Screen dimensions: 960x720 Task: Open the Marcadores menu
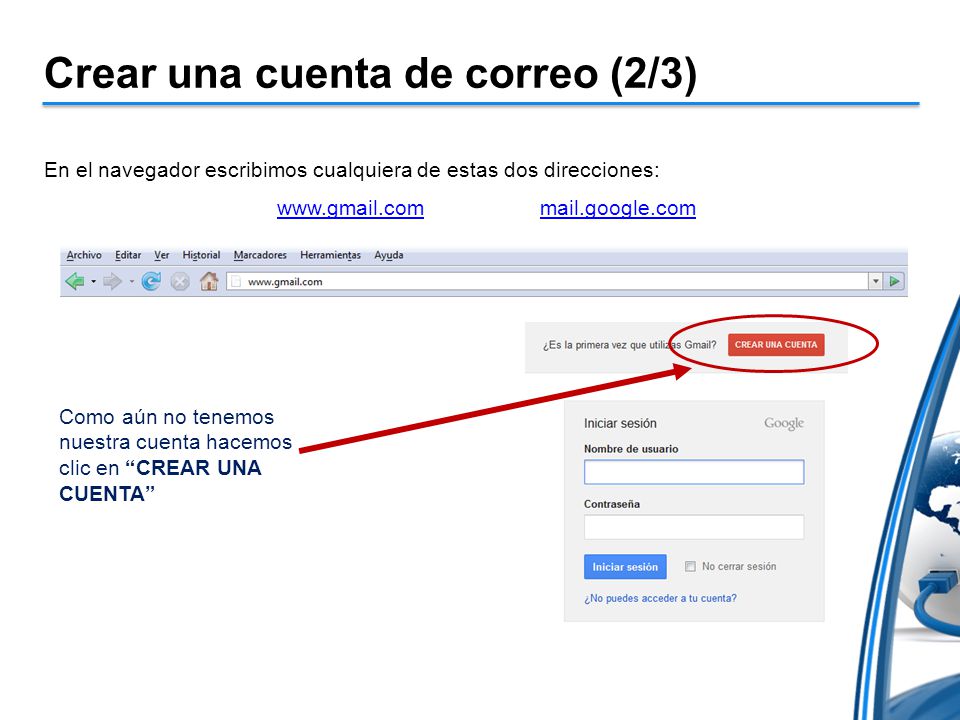(x=260, y=255)
